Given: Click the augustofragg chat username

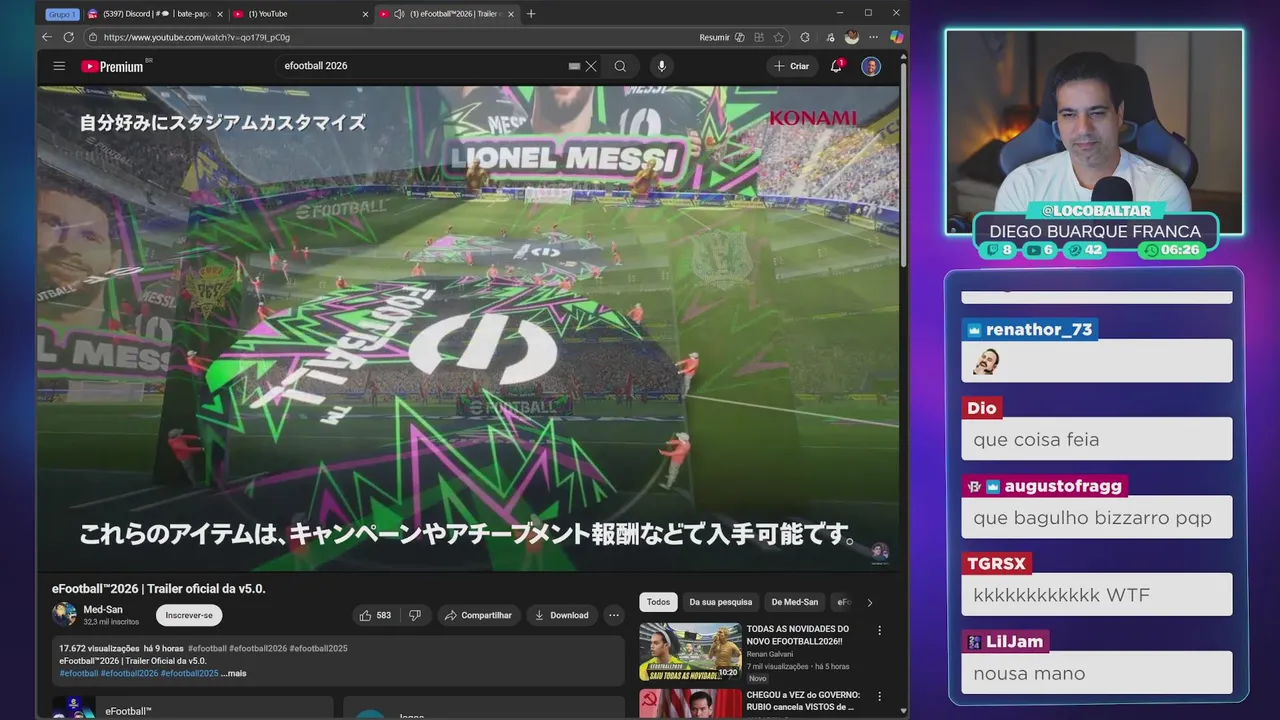Looking at the screenshot, I should (1063, 486).
